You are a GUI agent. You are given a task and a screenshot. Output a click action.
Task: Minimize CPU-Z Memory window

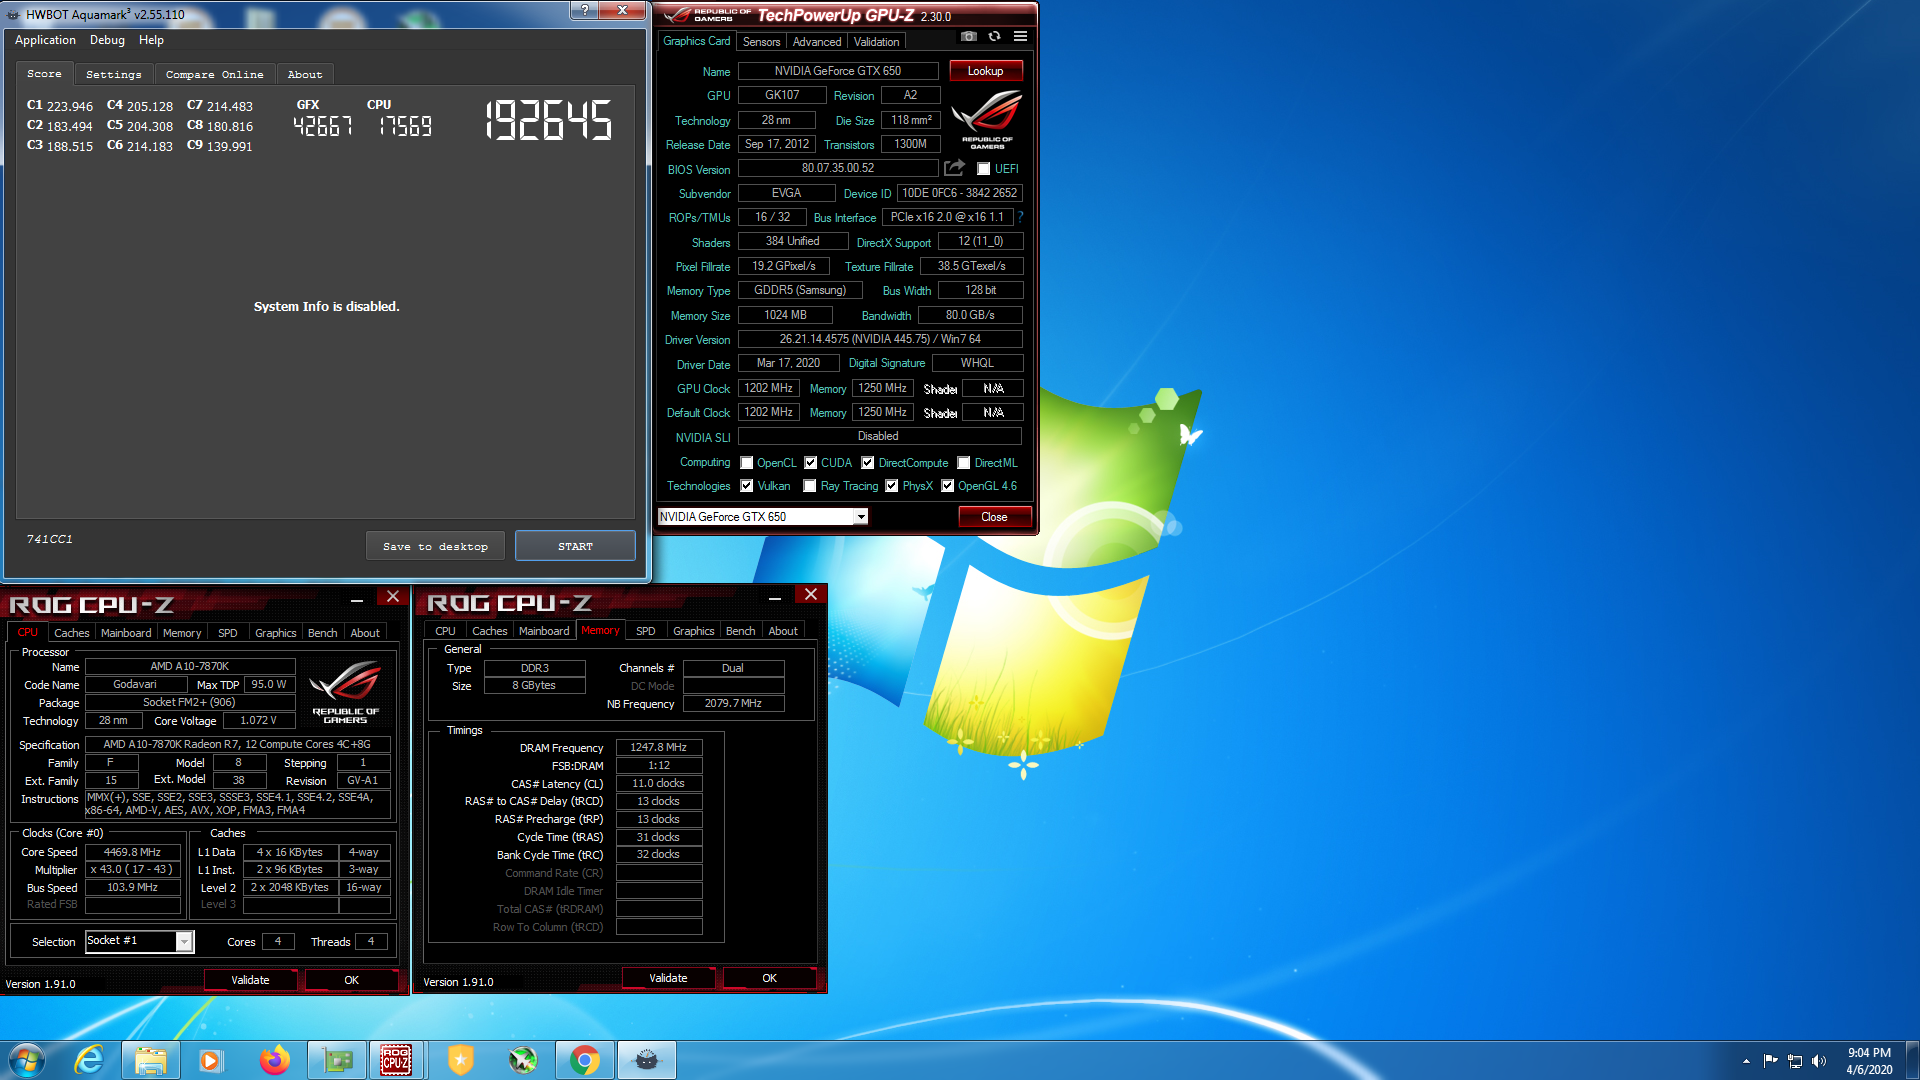click(x=775, y=597)
